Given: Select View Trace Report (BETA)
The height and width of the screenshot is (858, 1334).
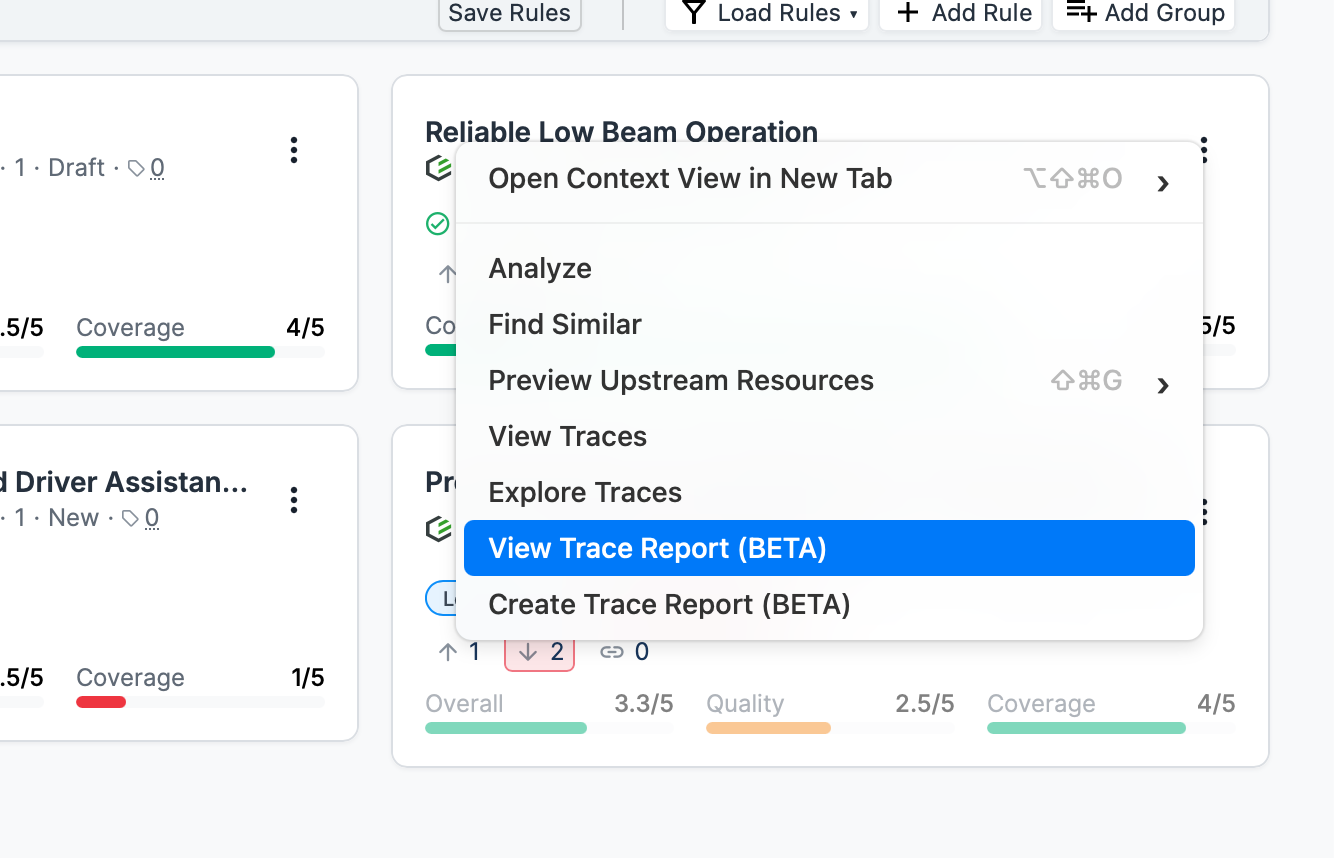Looking at the screenshot, I should 829,548.
